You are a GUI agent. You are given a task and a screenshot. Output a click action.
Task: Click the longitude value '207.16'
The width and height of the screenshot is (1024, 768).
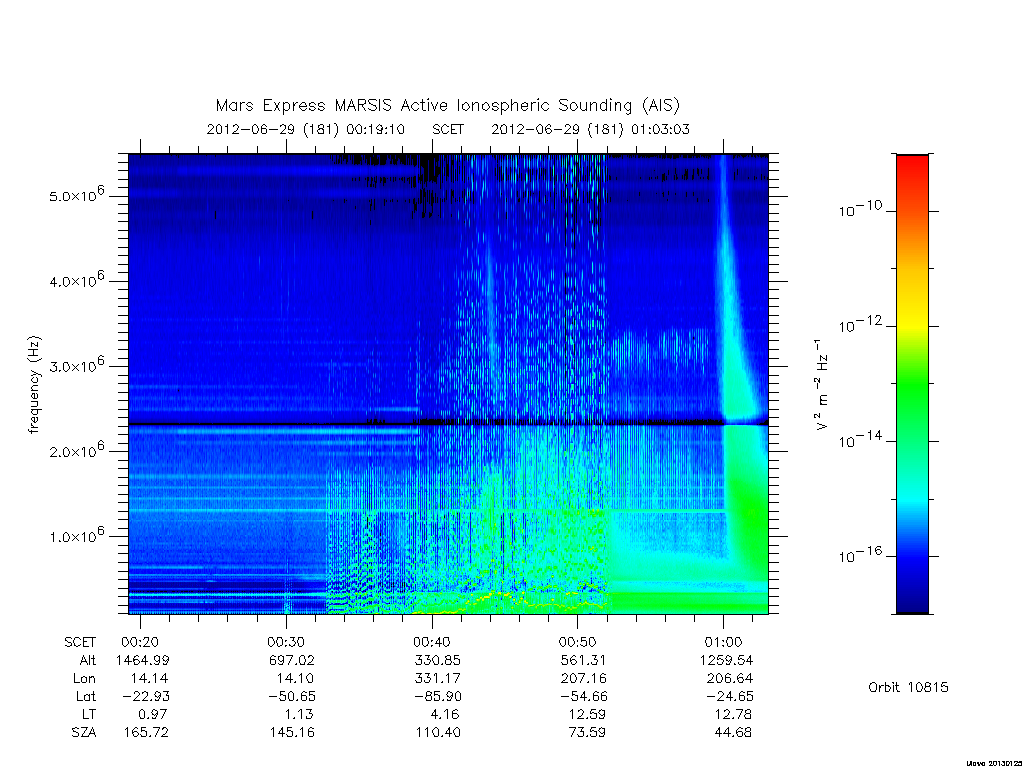click(x=583, y=679)
